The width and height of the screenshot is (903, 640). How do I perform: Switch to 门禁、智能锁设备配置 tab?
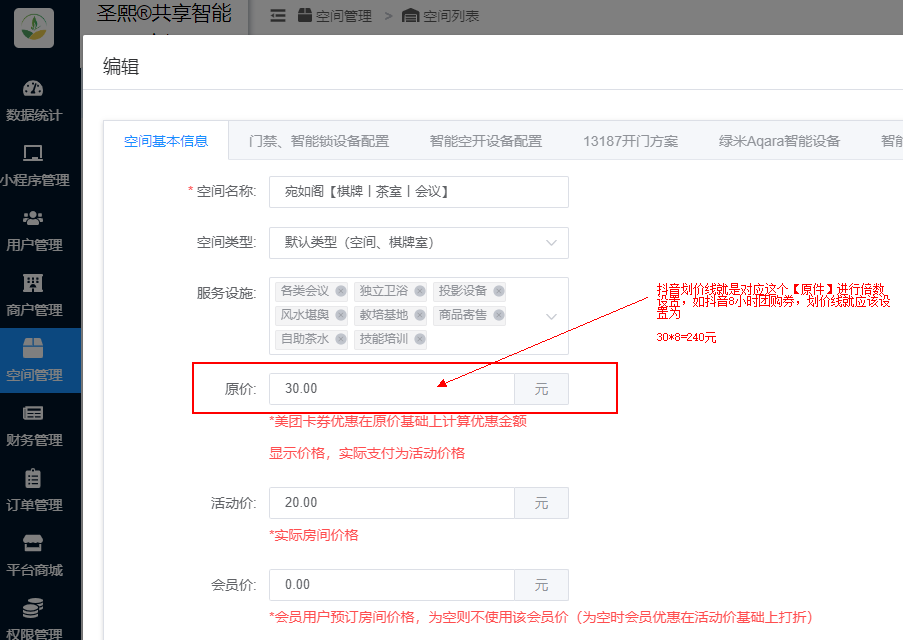(x=318, y=141)
